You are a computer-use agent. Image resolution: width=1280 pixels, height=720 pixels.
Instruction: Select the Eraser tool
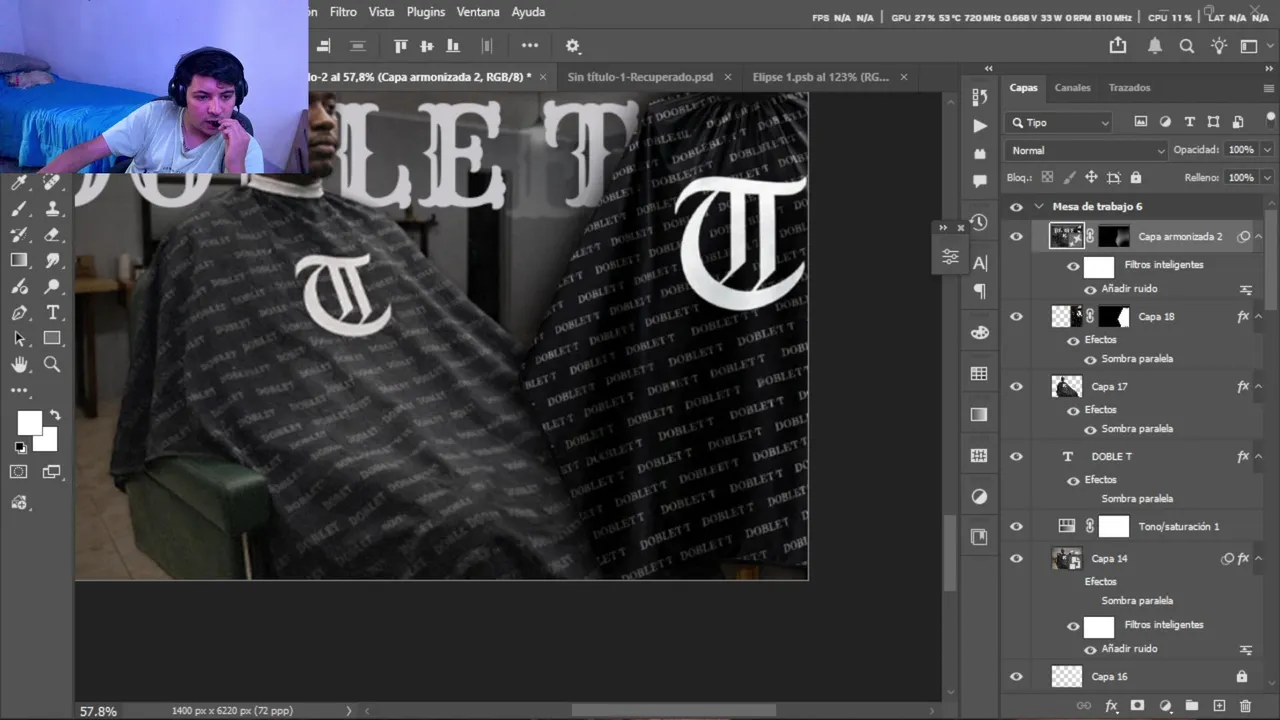pos(52,235)
